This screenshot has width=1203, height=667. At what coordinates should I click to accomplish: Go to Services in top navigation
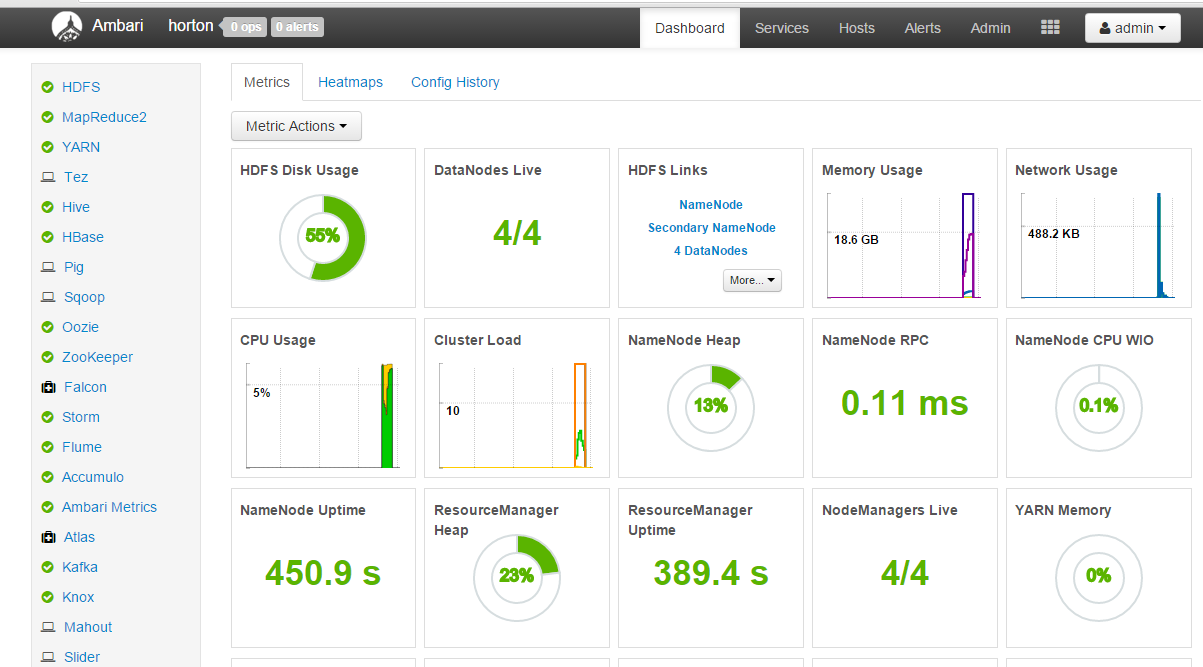point(781,28)
